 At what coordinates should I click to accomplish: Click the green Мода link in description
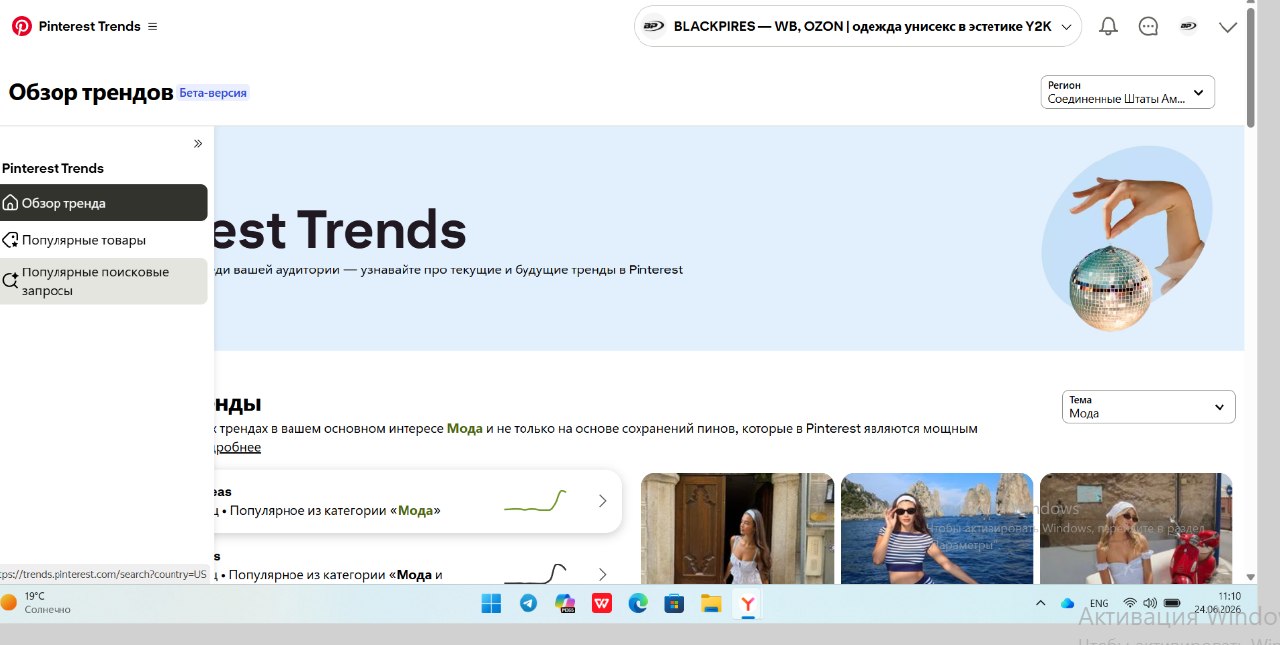[x=464, y=428]
